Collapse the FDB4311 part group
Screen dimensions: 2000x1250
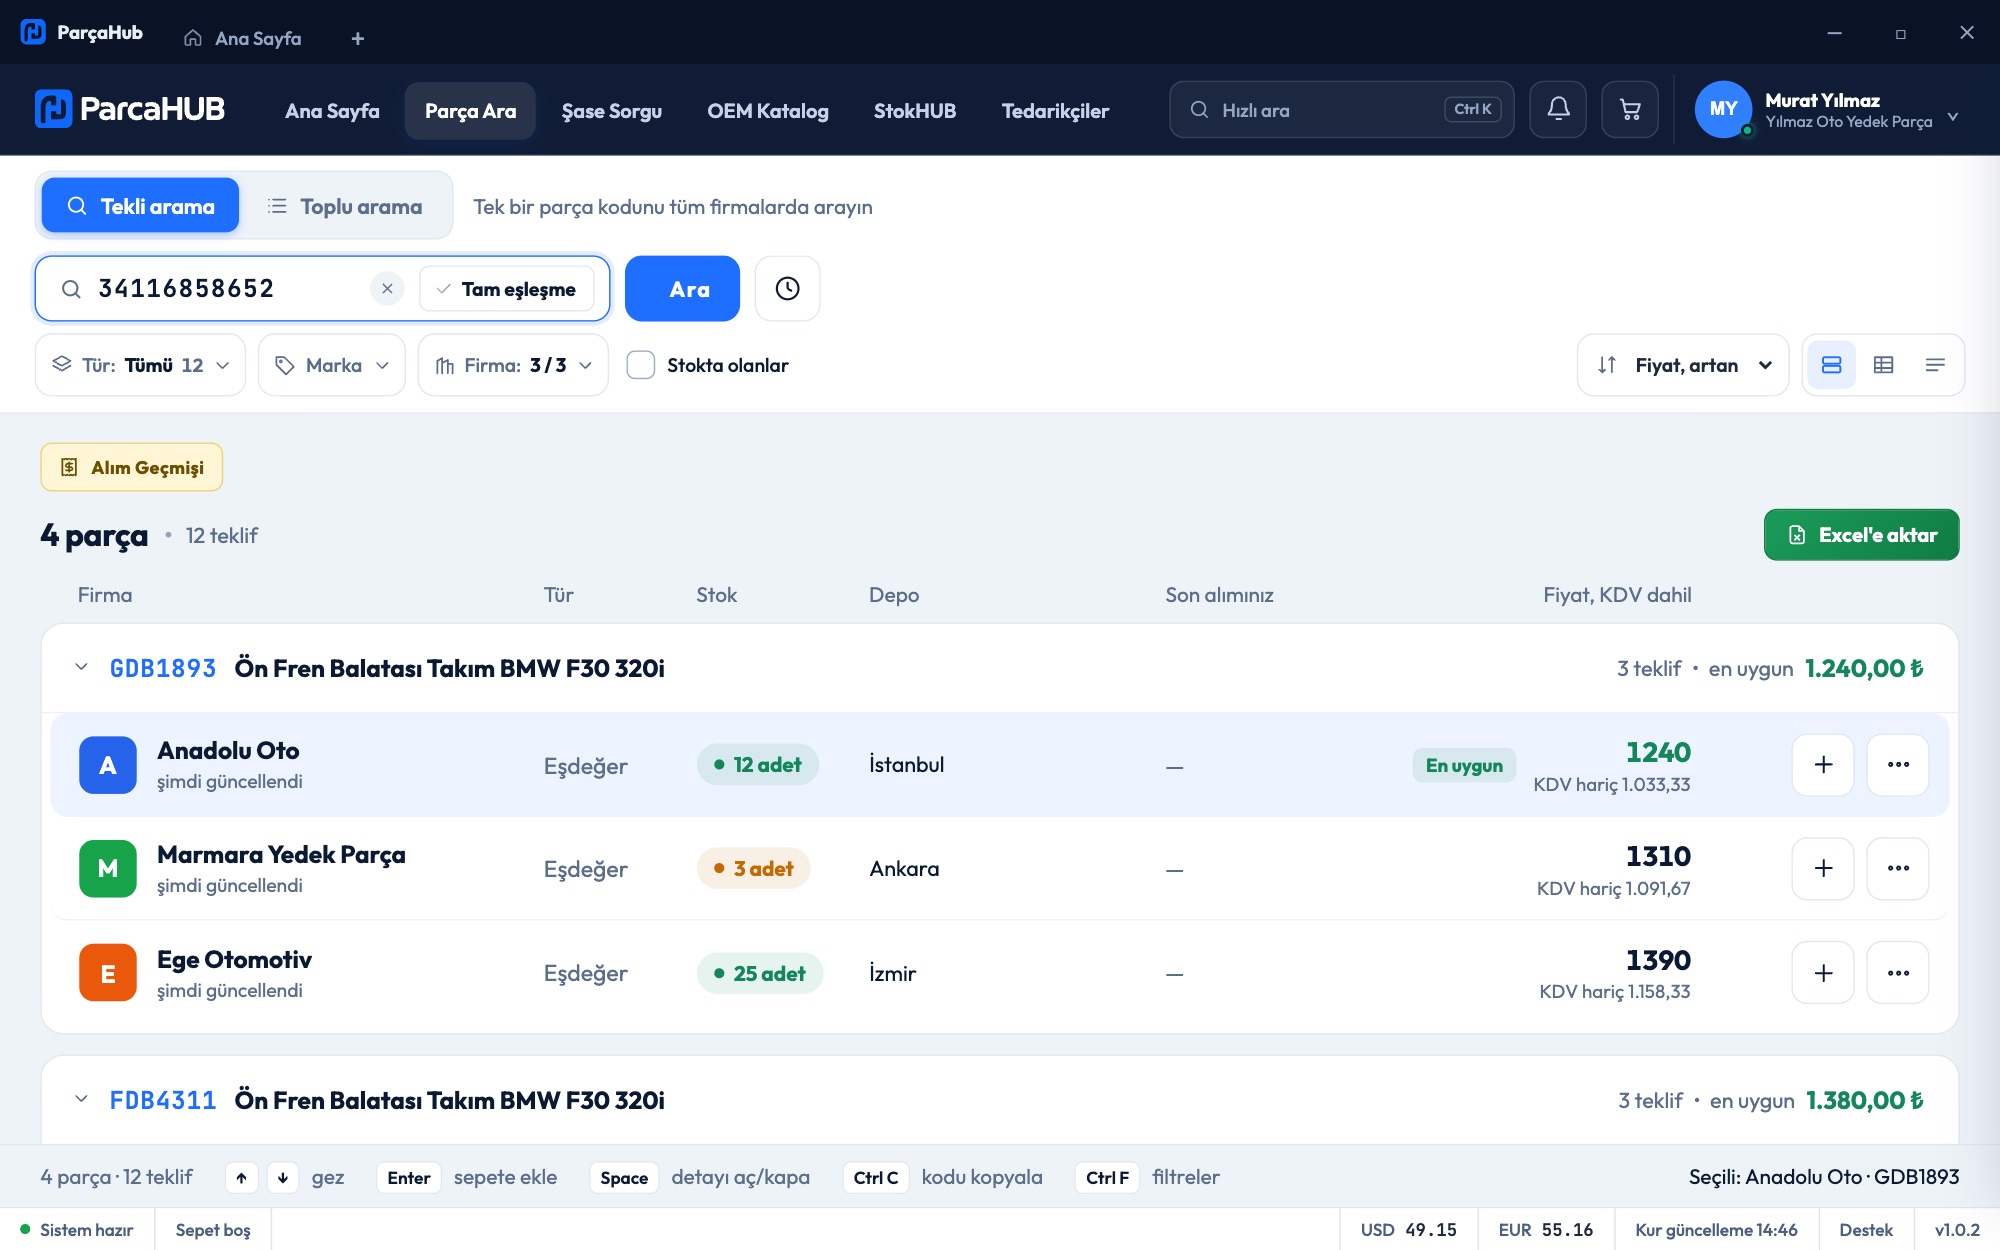click(82, 1099)
